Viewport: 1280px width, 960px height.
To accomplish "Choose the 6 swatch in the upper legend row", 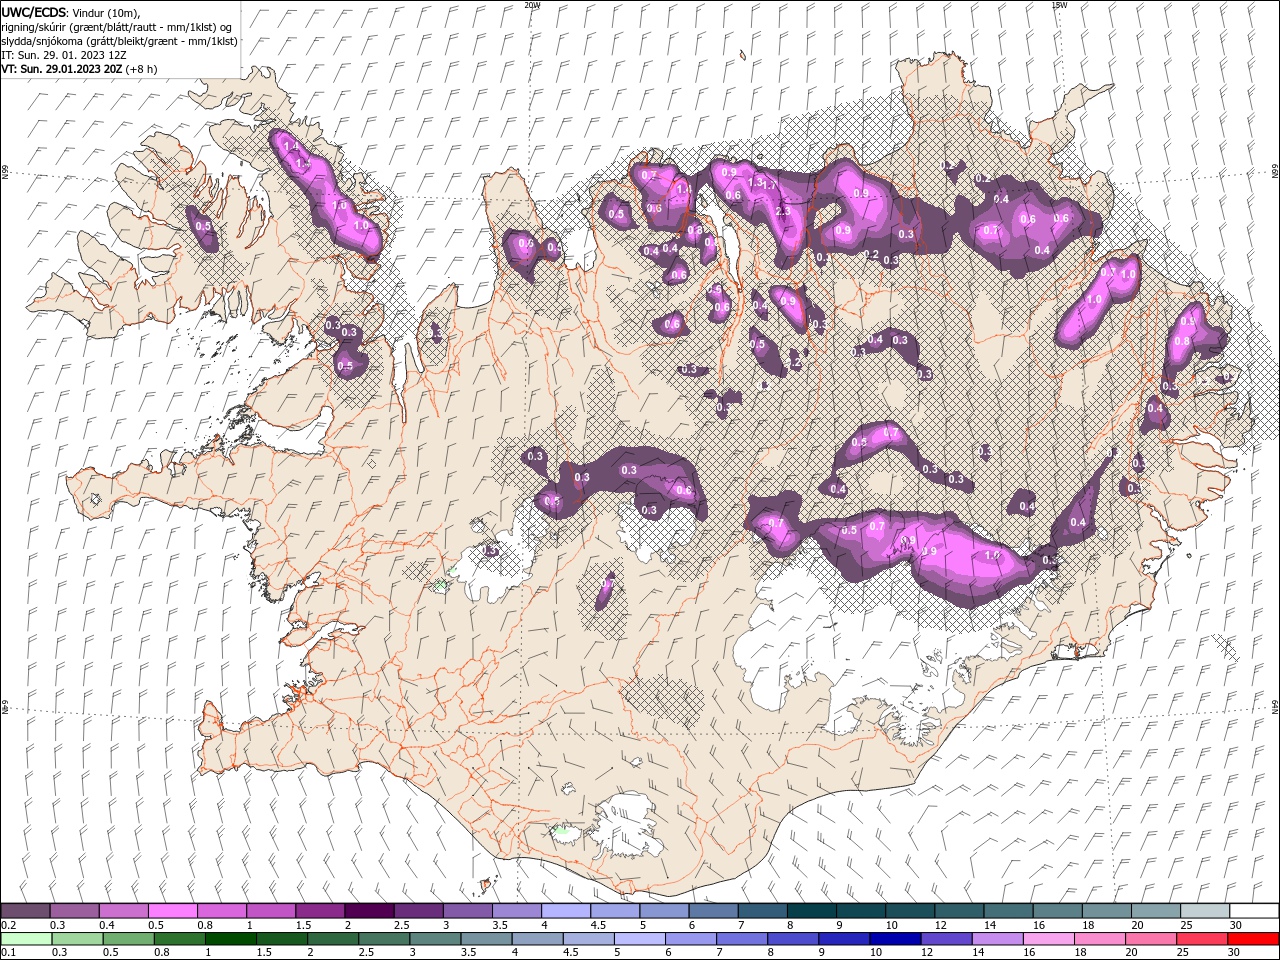I will coord(713,911).
